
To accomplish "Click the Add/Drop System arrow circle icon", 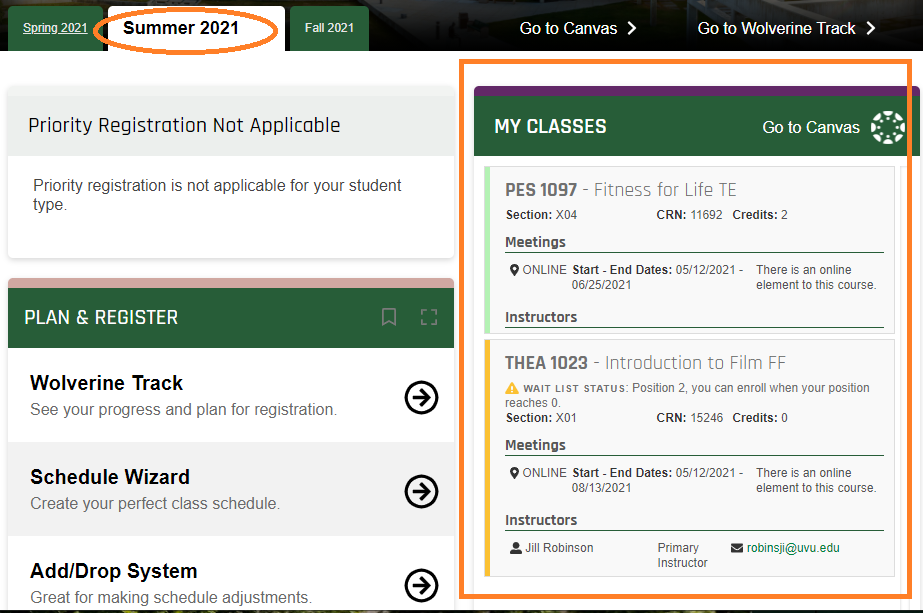I will [421, 584].
